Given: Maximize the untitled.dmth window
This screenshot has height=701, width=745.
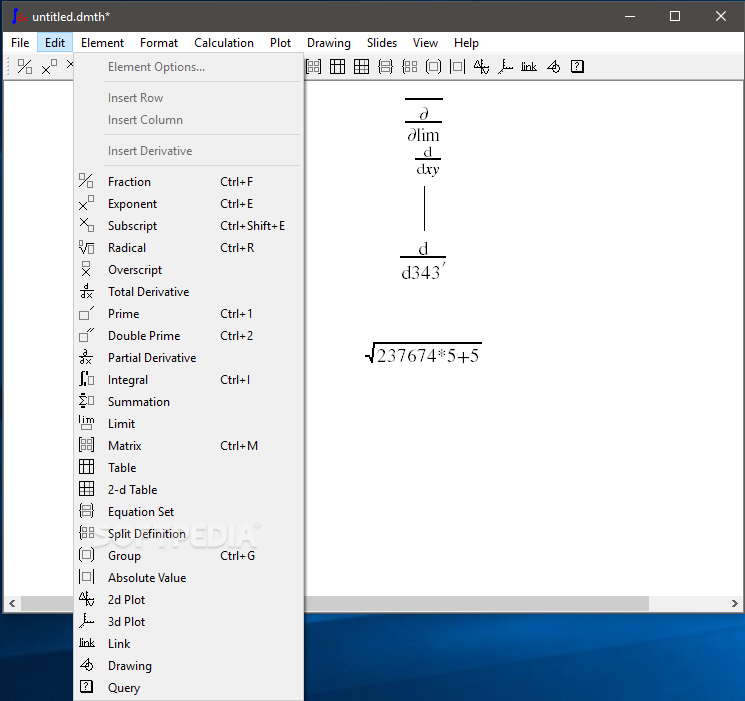Looking at the screenshot, I should [675, 16].
